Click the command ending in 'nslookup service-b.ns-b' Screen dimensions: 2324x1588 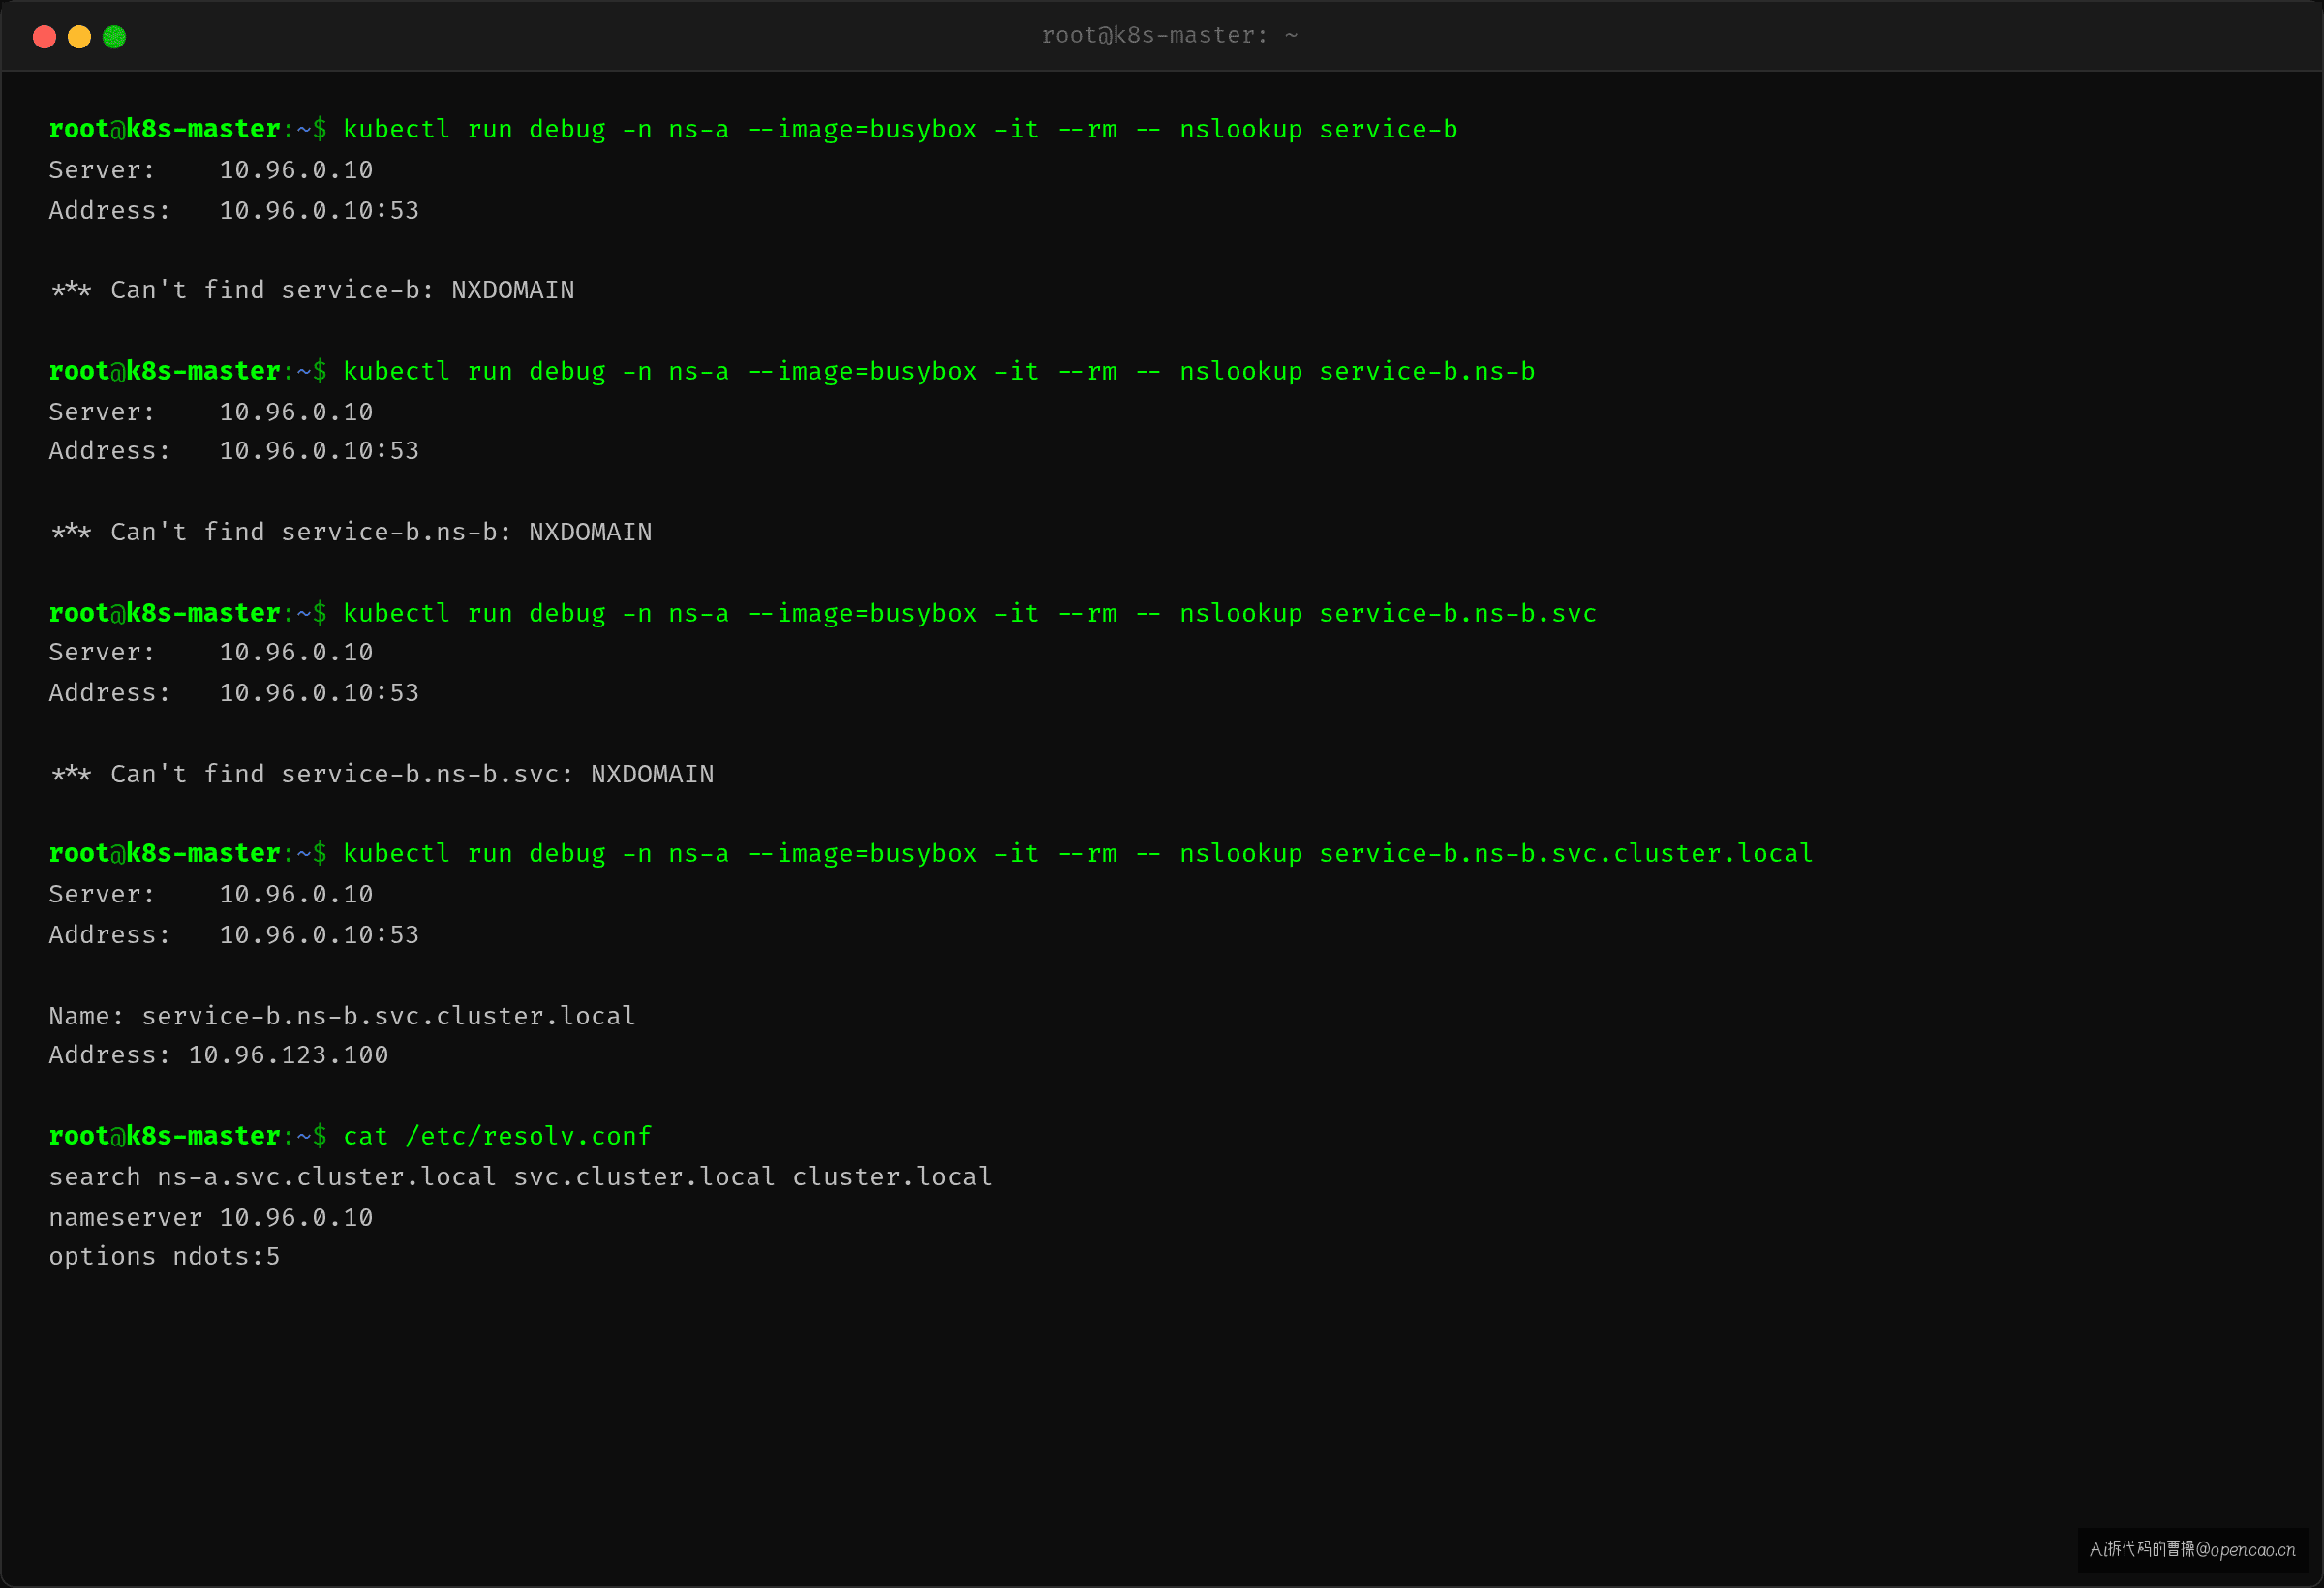click(x=939, y=372)
